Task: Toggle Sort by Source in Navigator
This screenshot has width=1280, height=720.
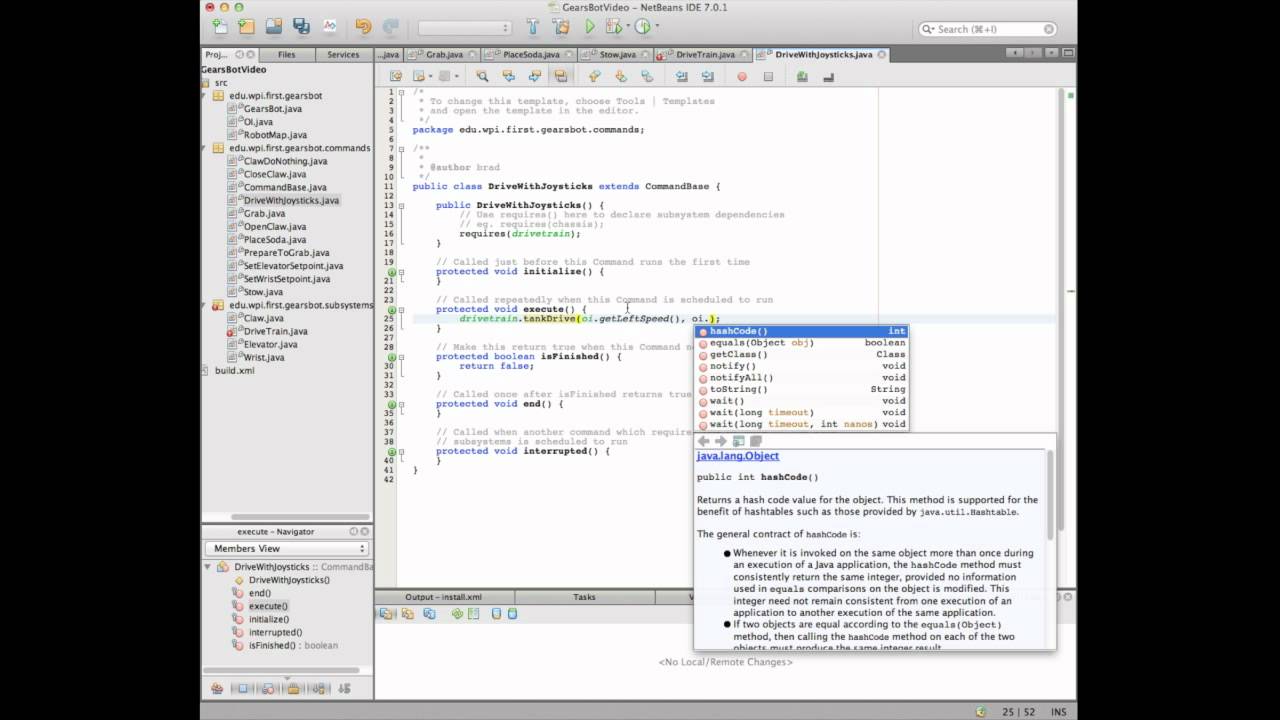Action: [344, 688]
